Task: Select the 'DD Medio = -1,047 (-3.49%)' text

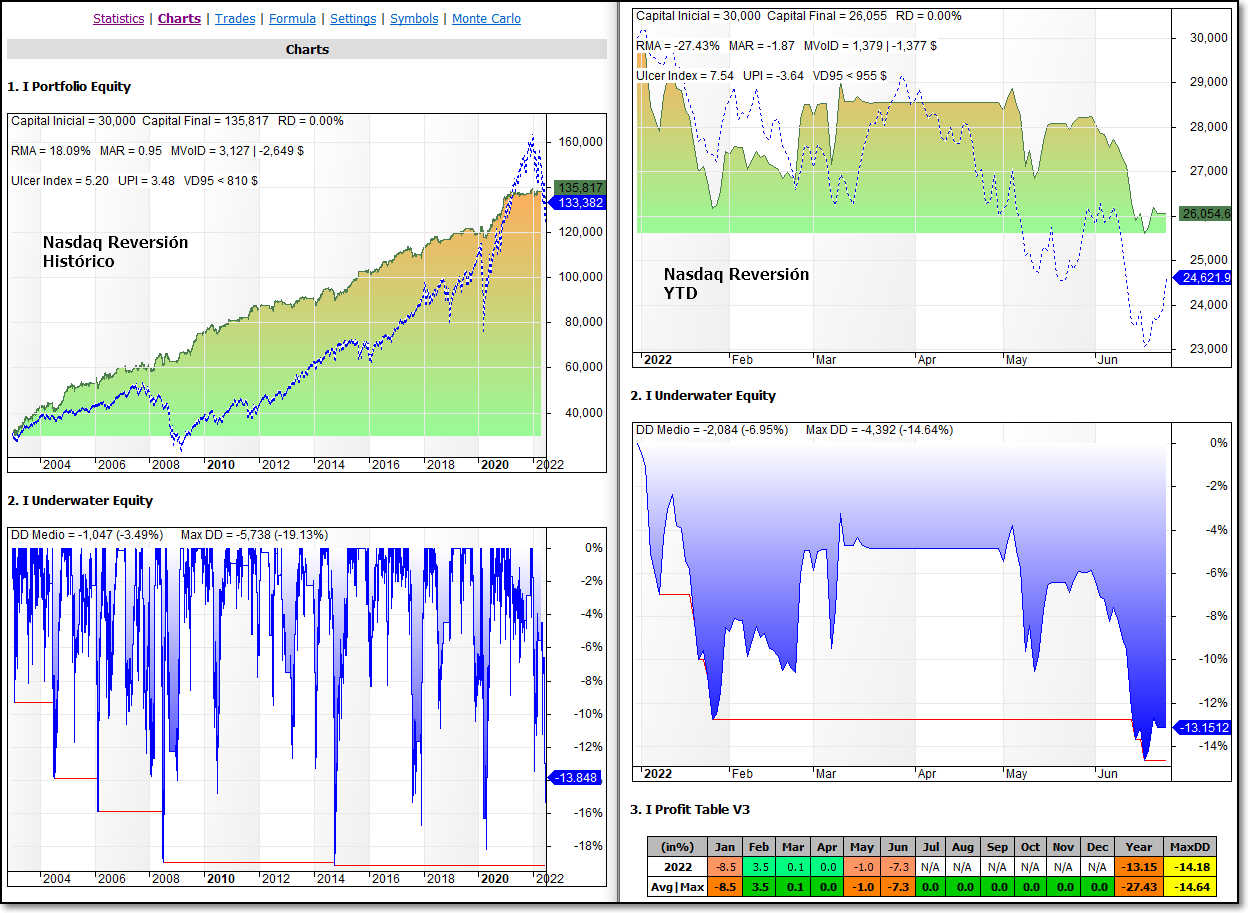Action: point(87,535)
